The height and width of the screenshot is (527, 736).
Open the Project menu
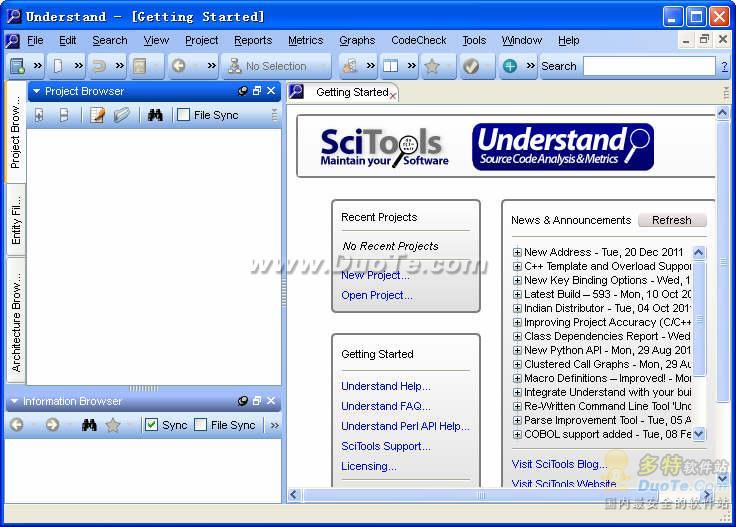click(x=201, y=40)
